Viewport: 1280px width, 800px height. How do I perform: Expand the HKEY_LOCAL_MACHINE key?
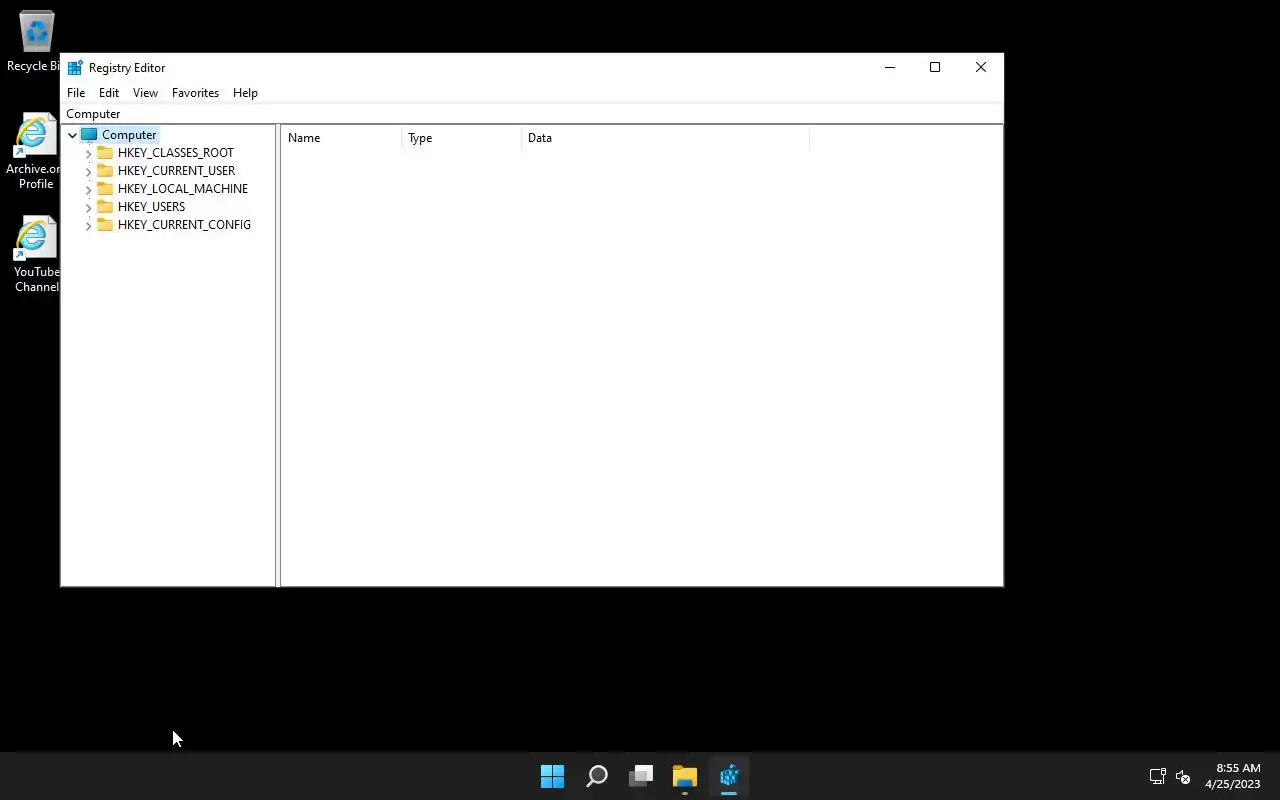coord(88,189)
